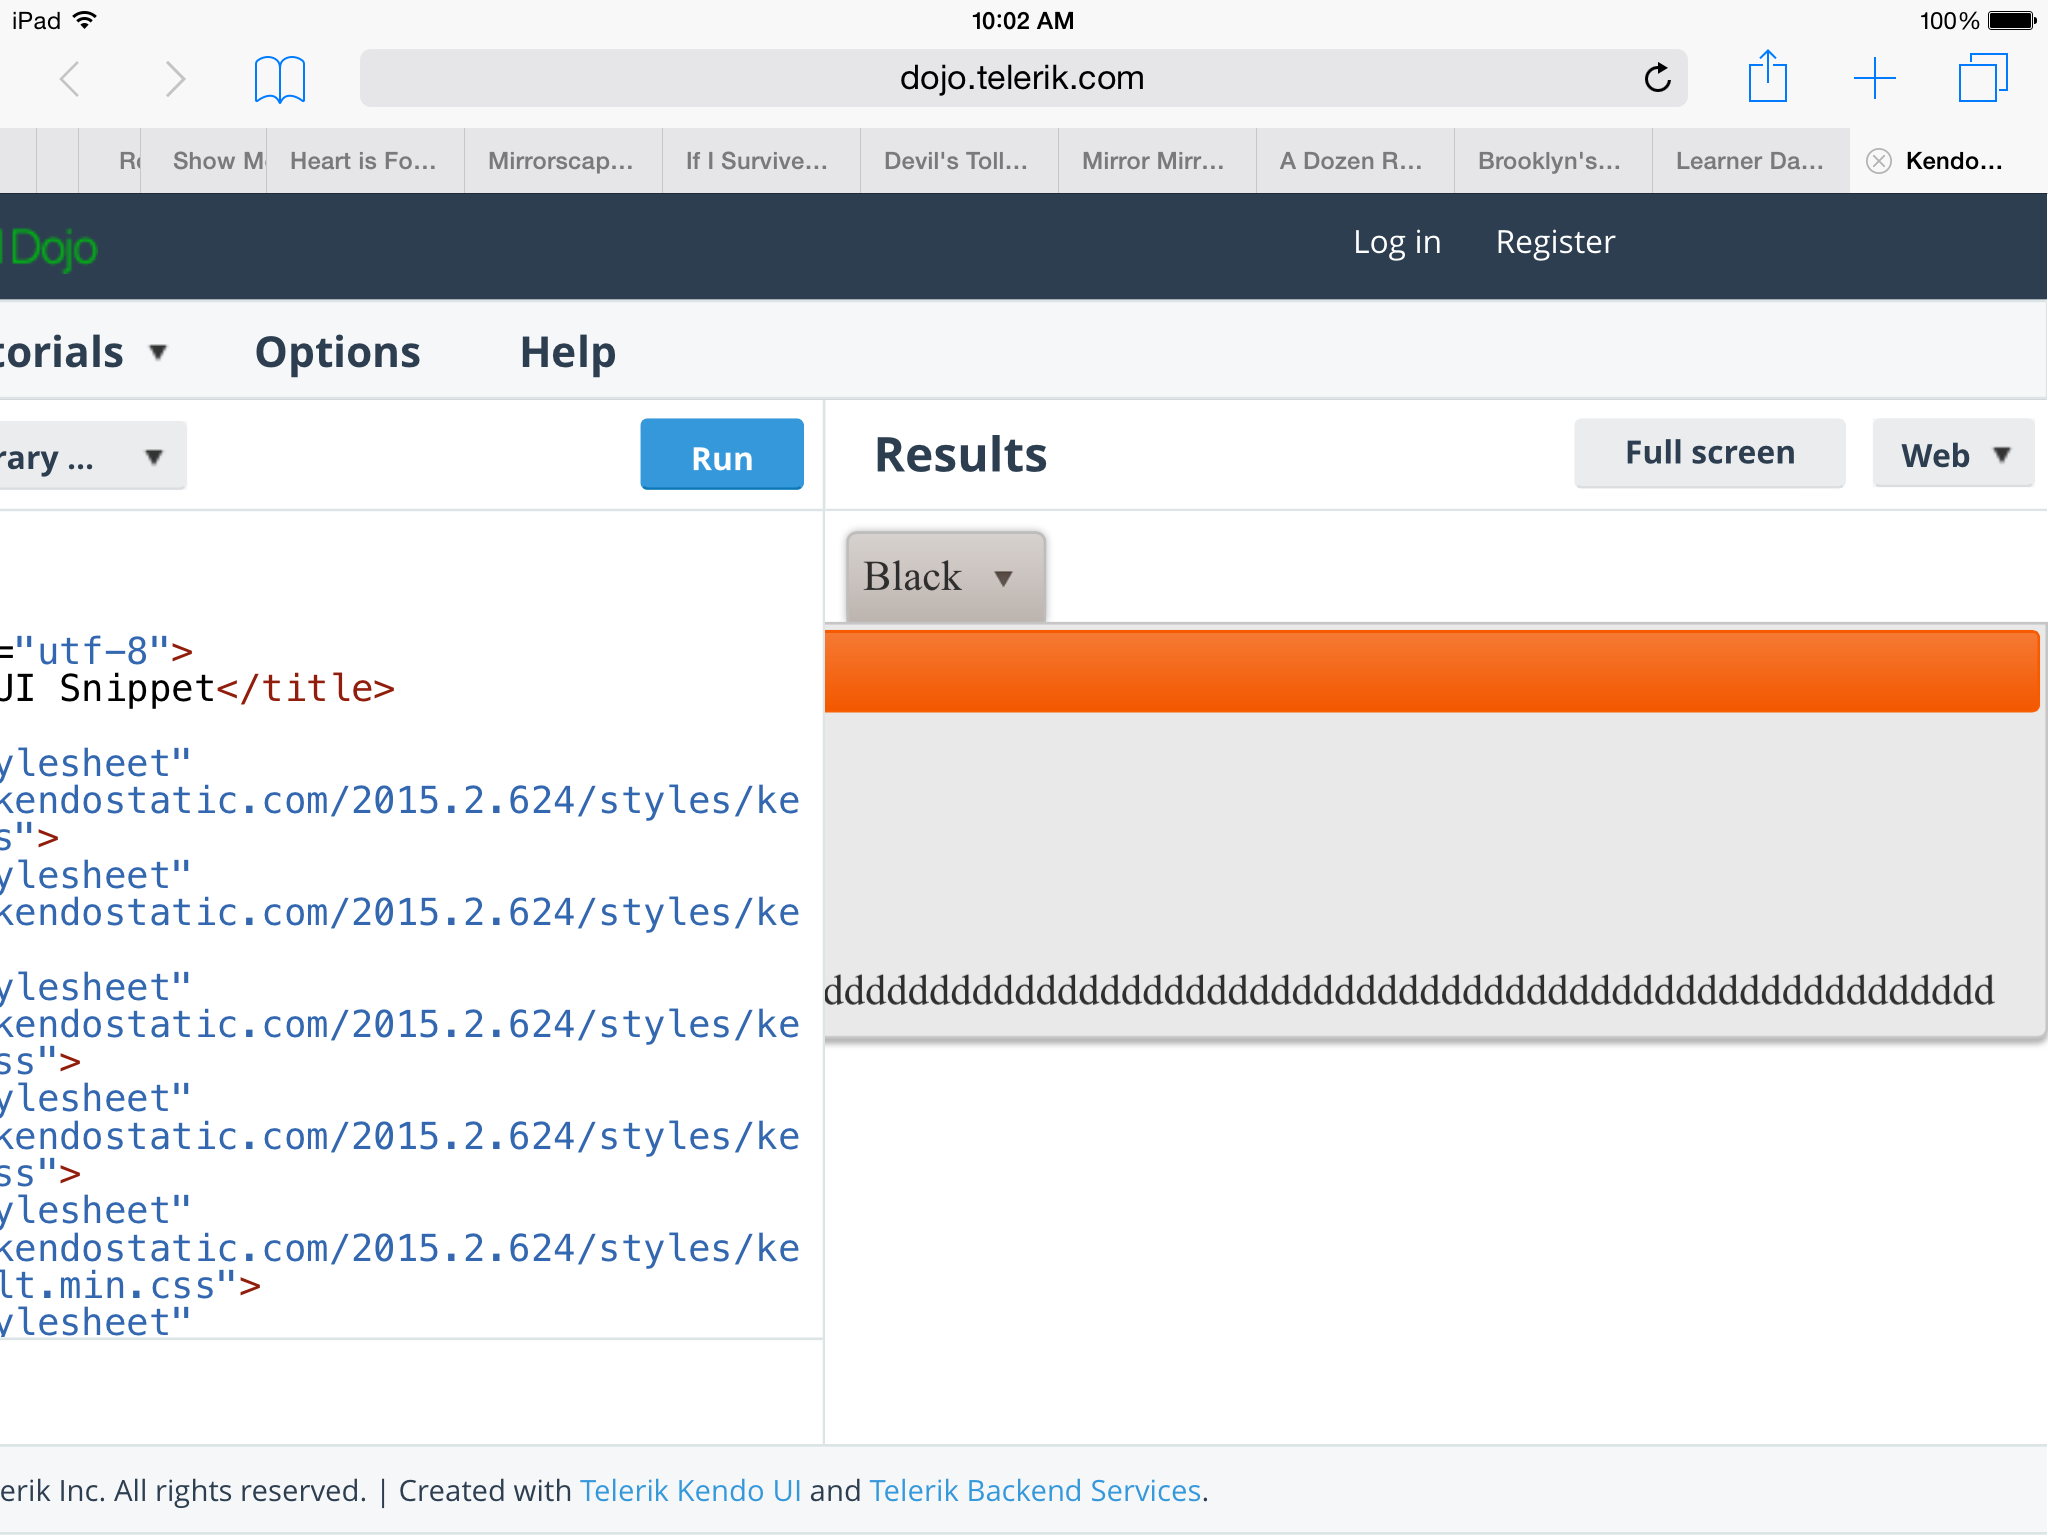
Task: Reload the page with the refresh icon
Action: tap(1657, 78)
